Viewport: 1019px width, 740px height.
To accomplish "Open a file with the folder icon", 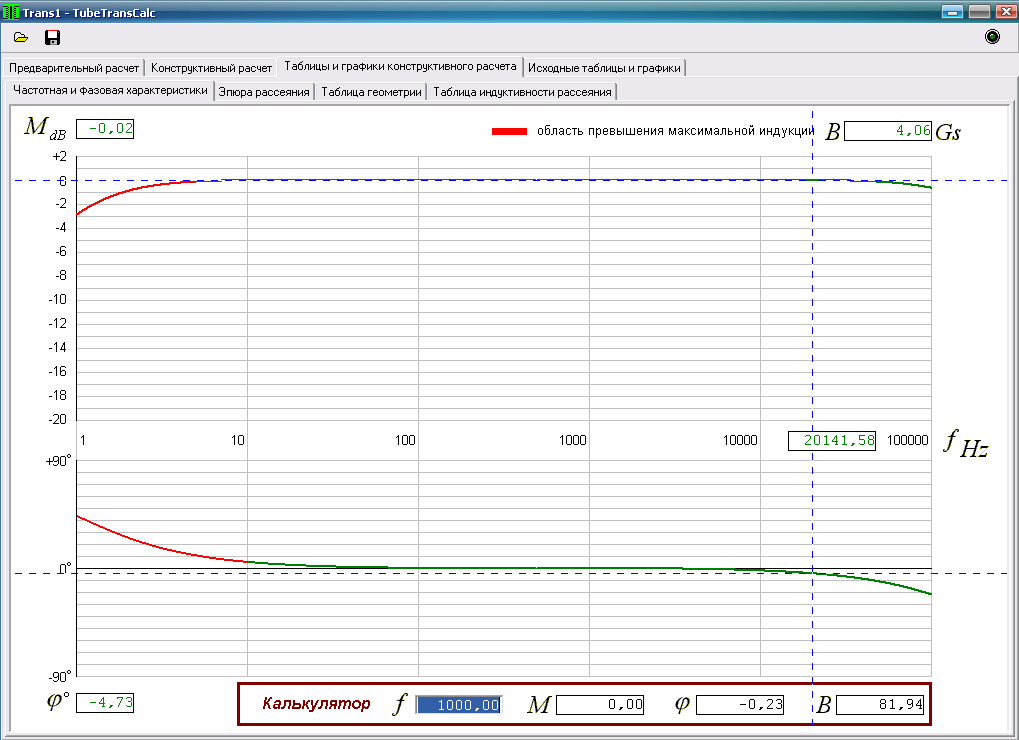I will click(21, 38).
